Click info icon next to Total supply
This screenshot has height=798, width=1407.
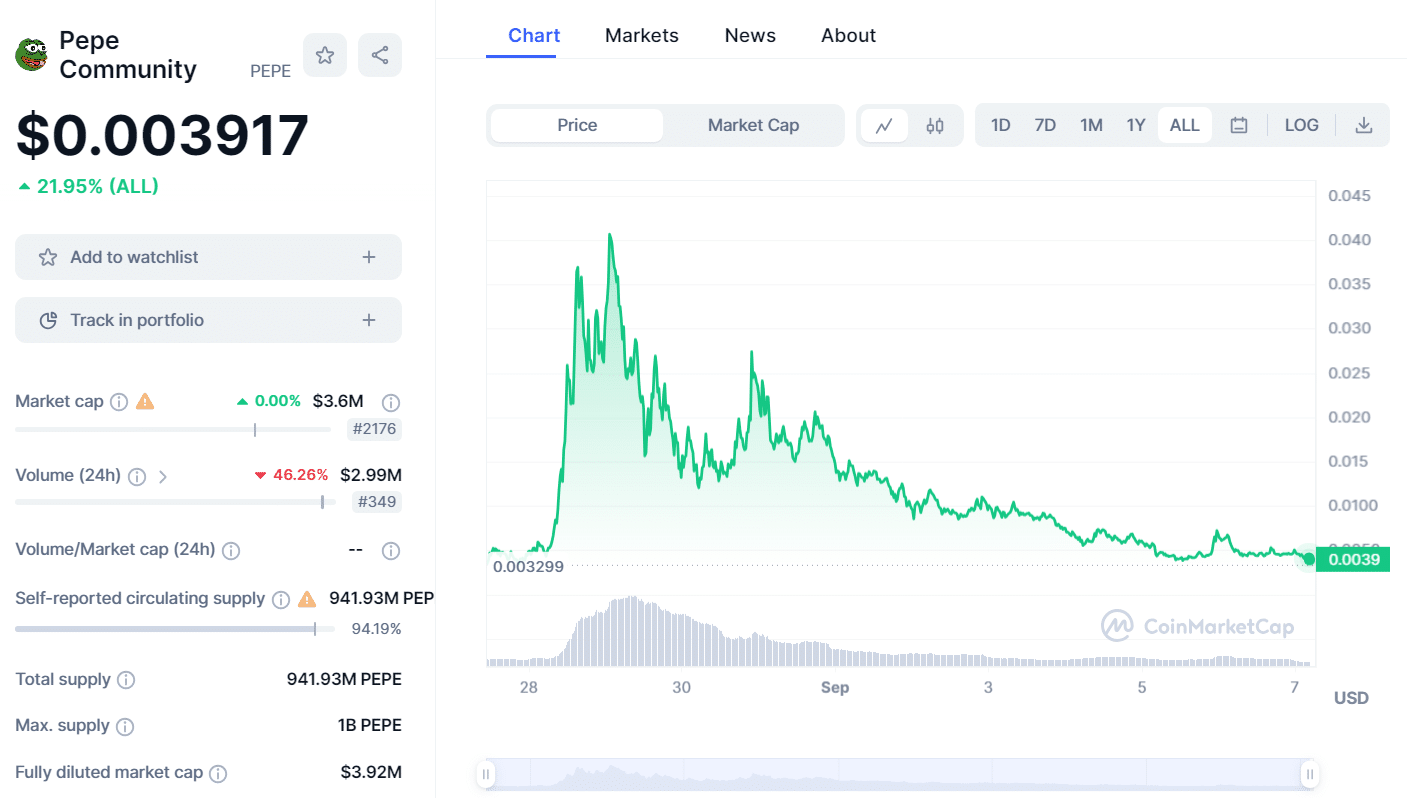pos(126,680)
